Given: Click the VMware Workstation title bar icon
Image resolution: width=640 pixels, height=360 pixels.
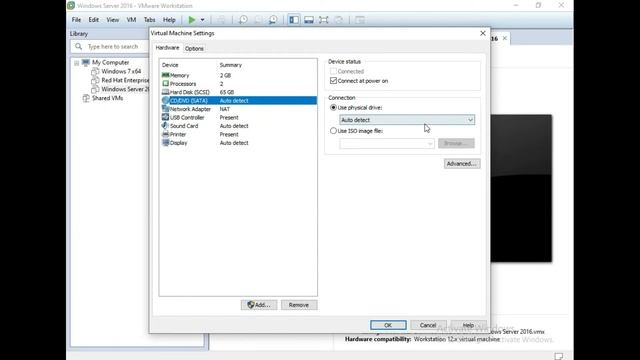Looking at the screenshot, I should tap(71, 5).
